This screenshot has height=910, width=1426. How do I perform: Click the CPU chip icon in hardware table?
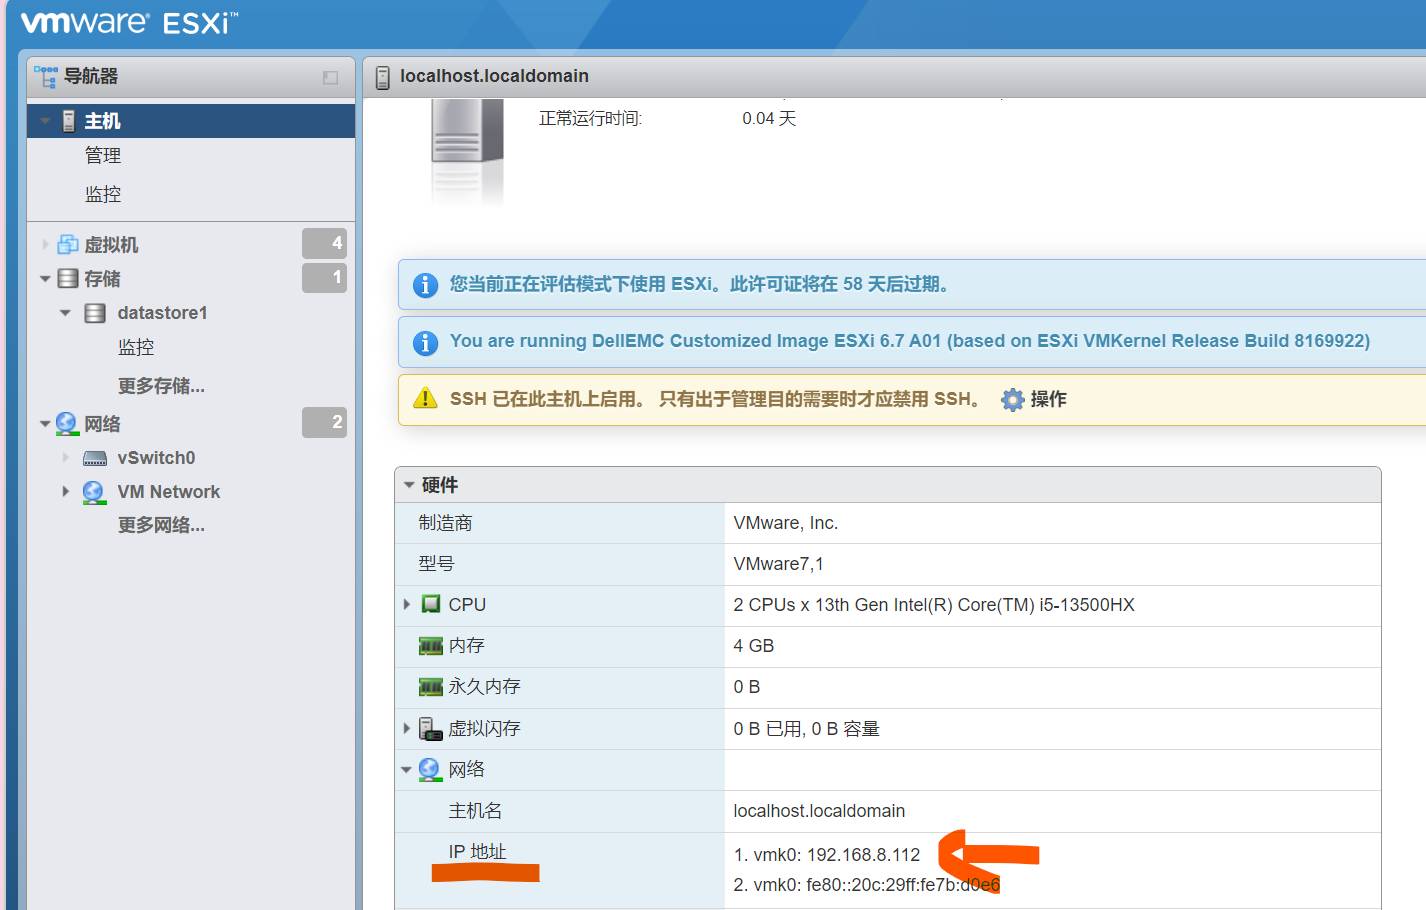pos(431,604)
